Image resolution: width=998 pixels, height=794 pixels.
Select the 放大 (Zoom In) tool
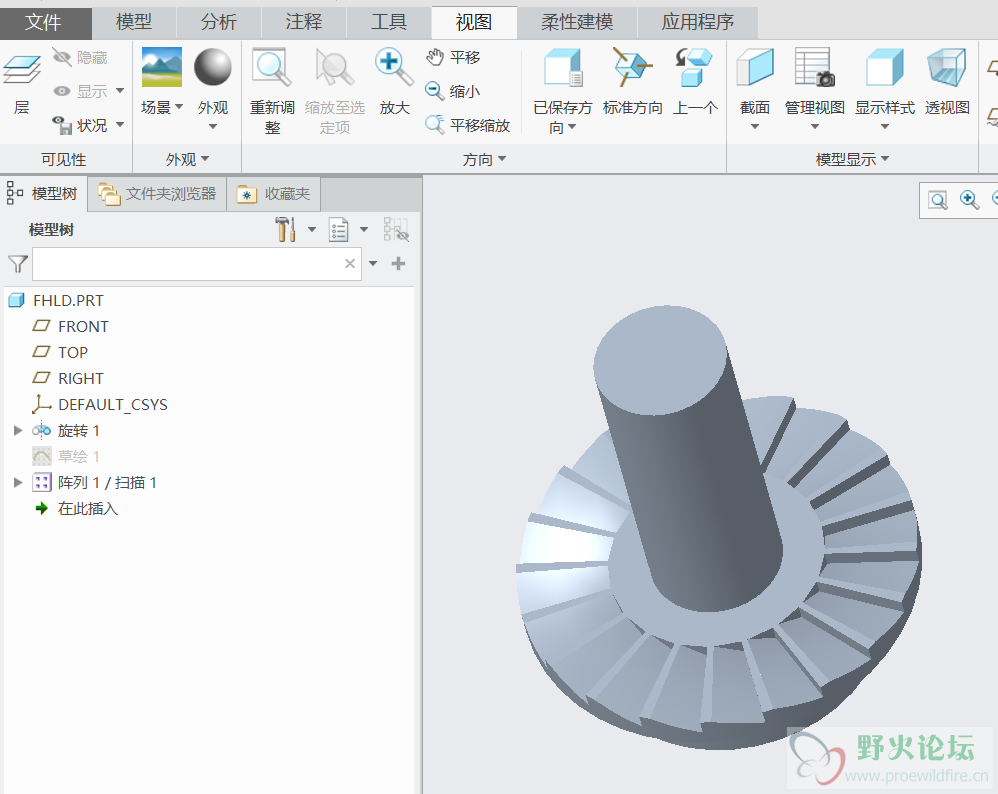coord(394,82)
